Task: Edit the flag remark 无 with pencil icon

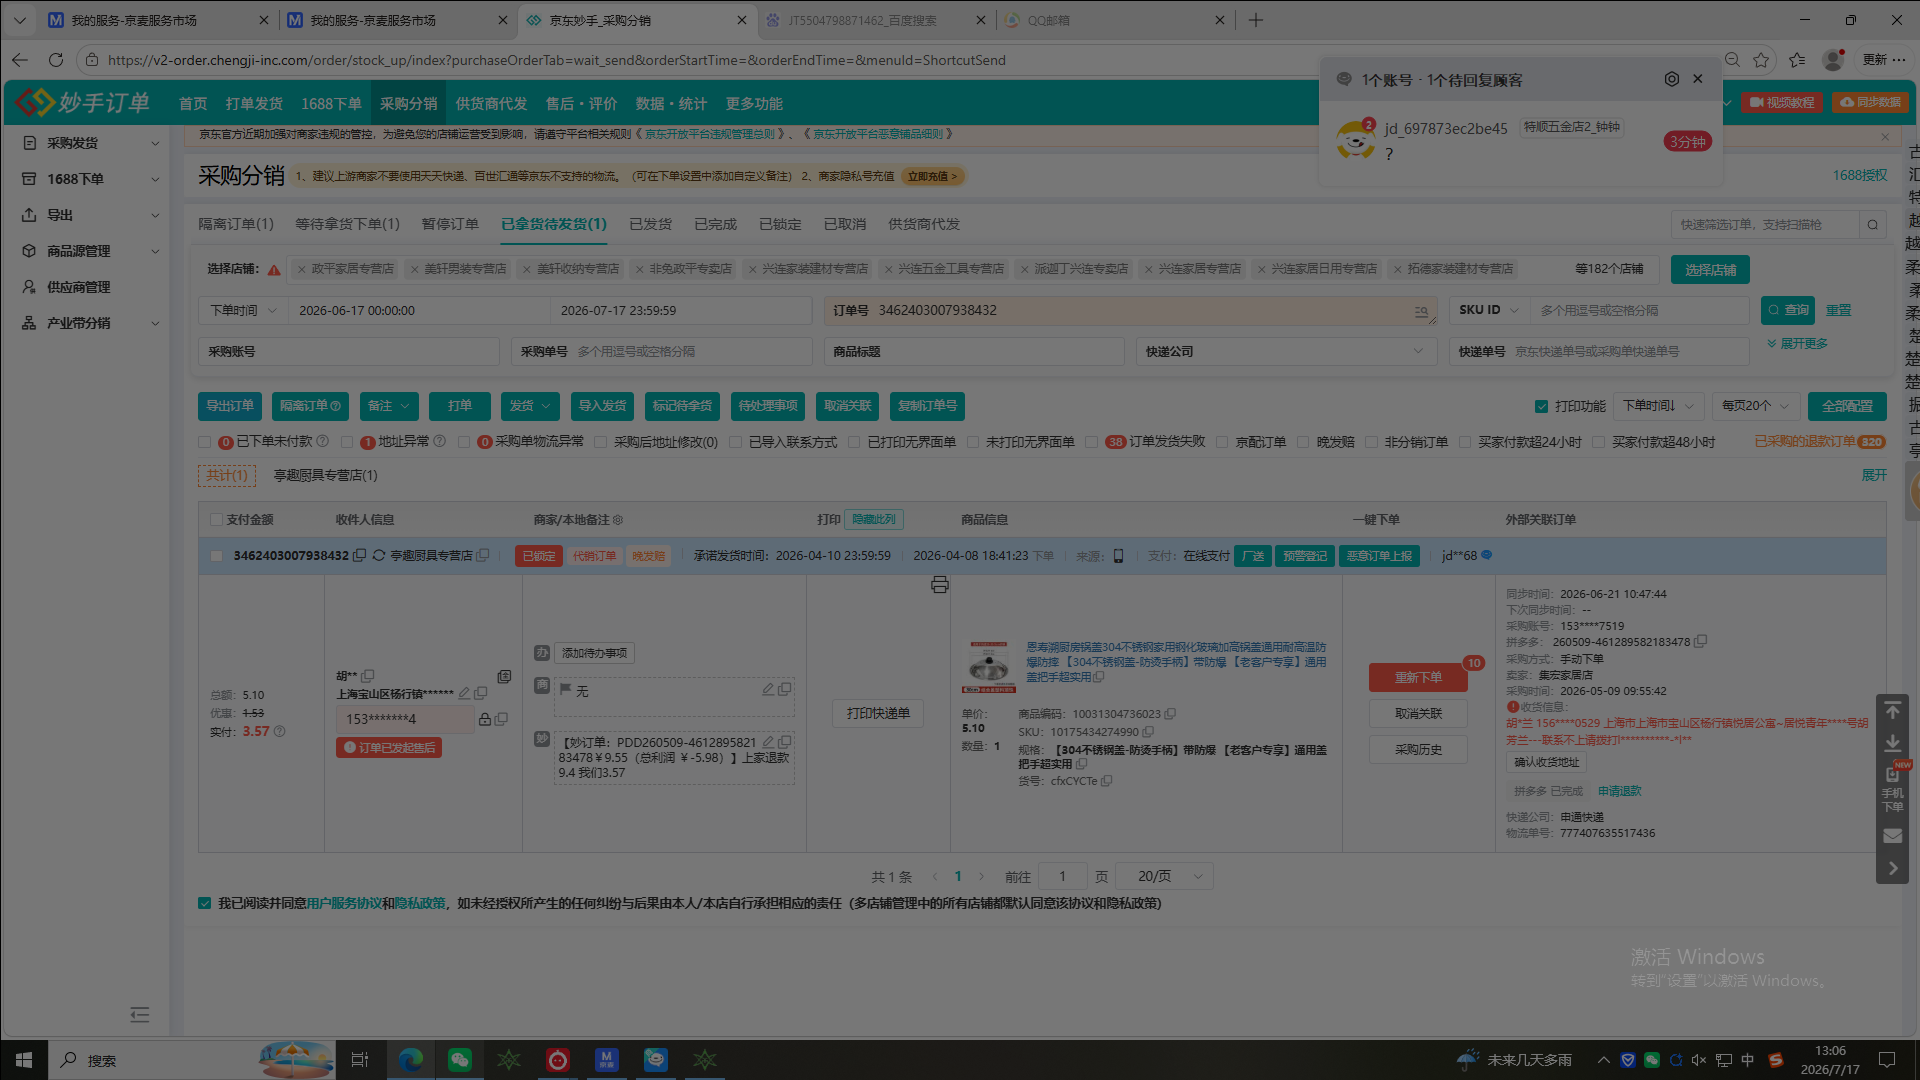Action: point(768,689)
